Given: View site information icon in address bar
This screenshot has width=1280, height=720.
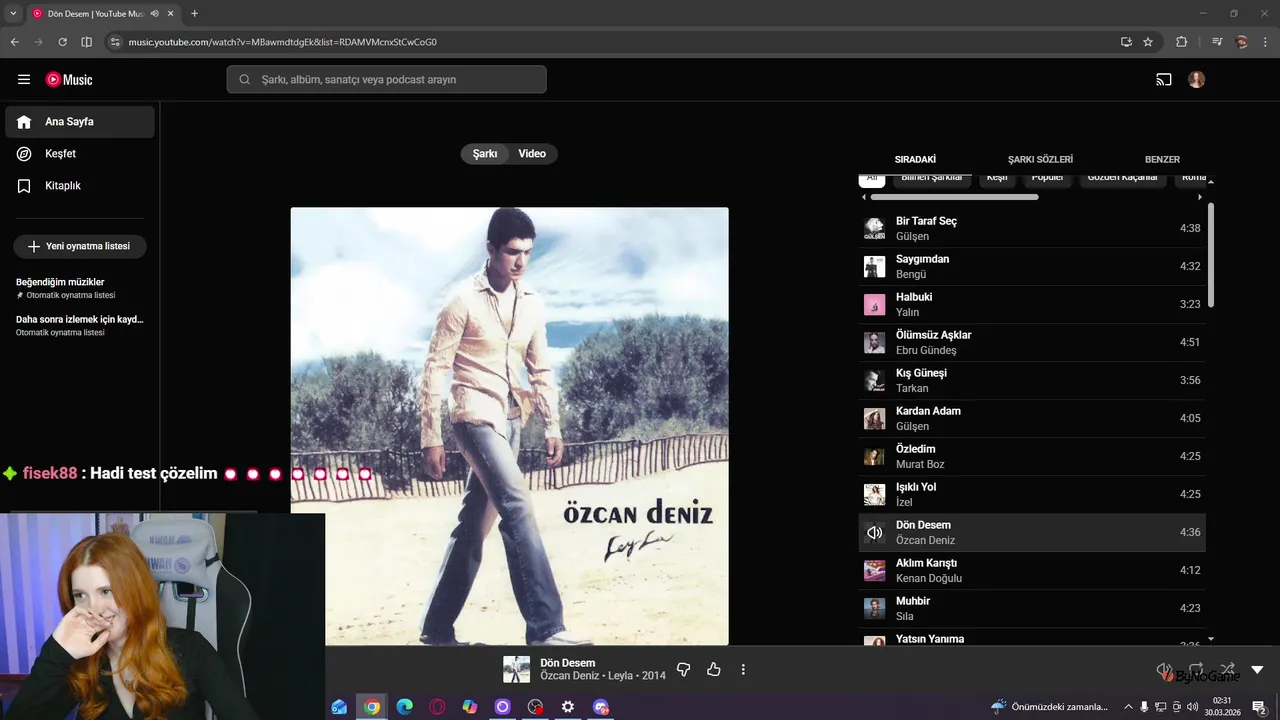Looking at the screenshot, I should tap(115, 42).
